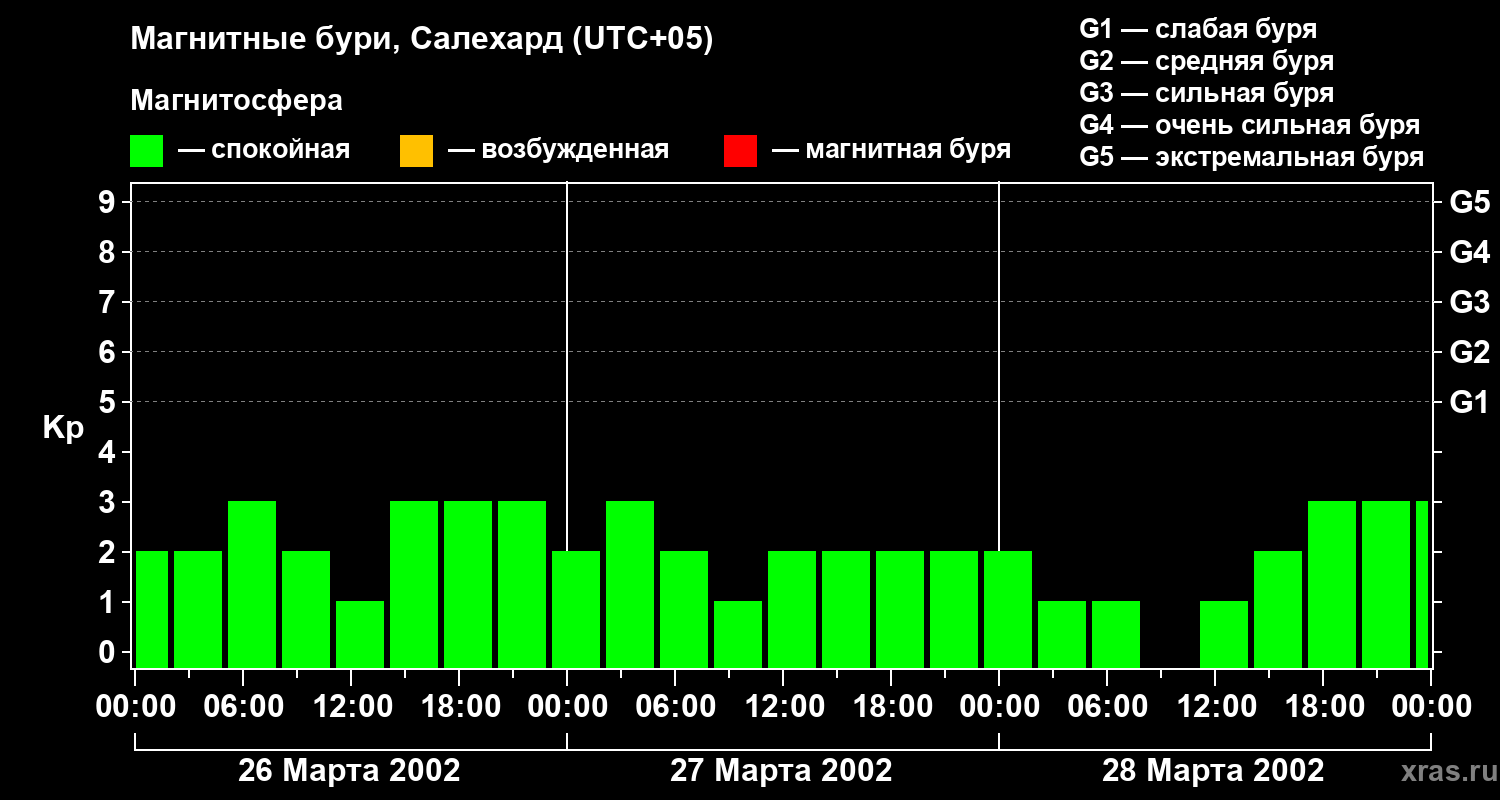This screenshot has width=1500, height=800.
Task: Click the 28 March 15:00 bar (Kp 2)
Action: click(x=1278, y=609)
